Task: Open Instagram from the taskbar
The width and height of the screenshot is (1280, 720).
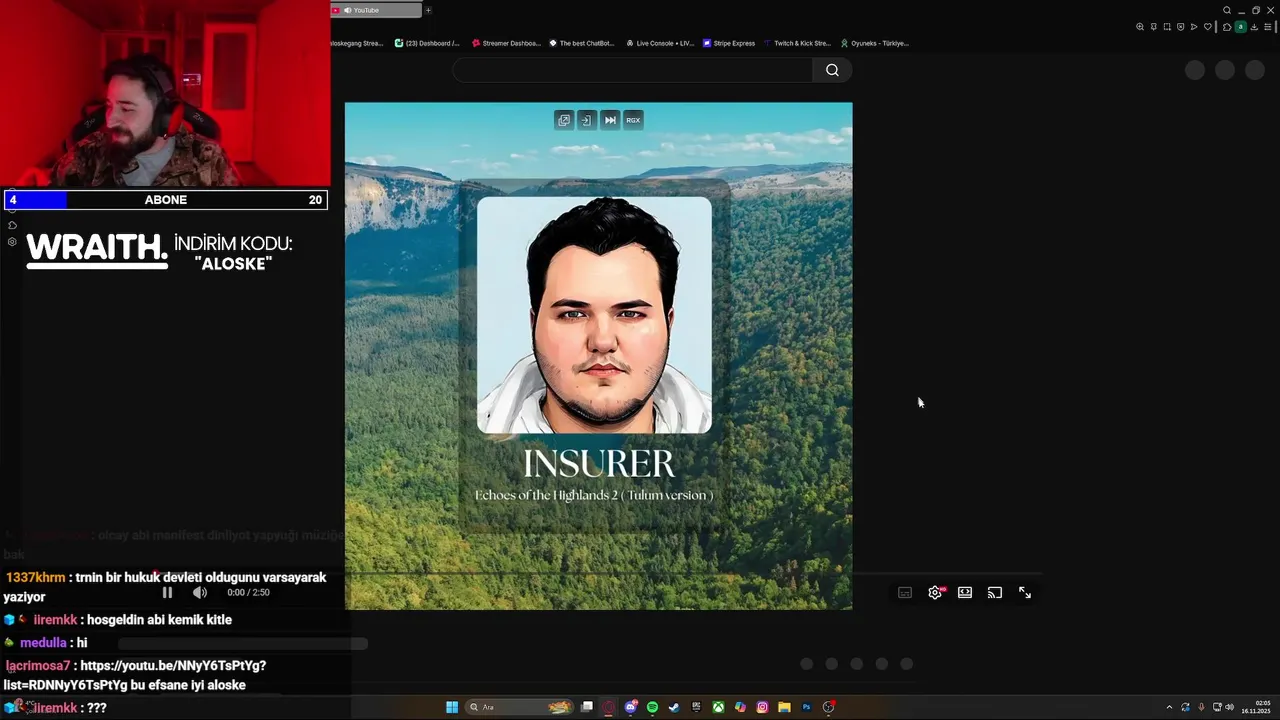Action: pos(762,707)
